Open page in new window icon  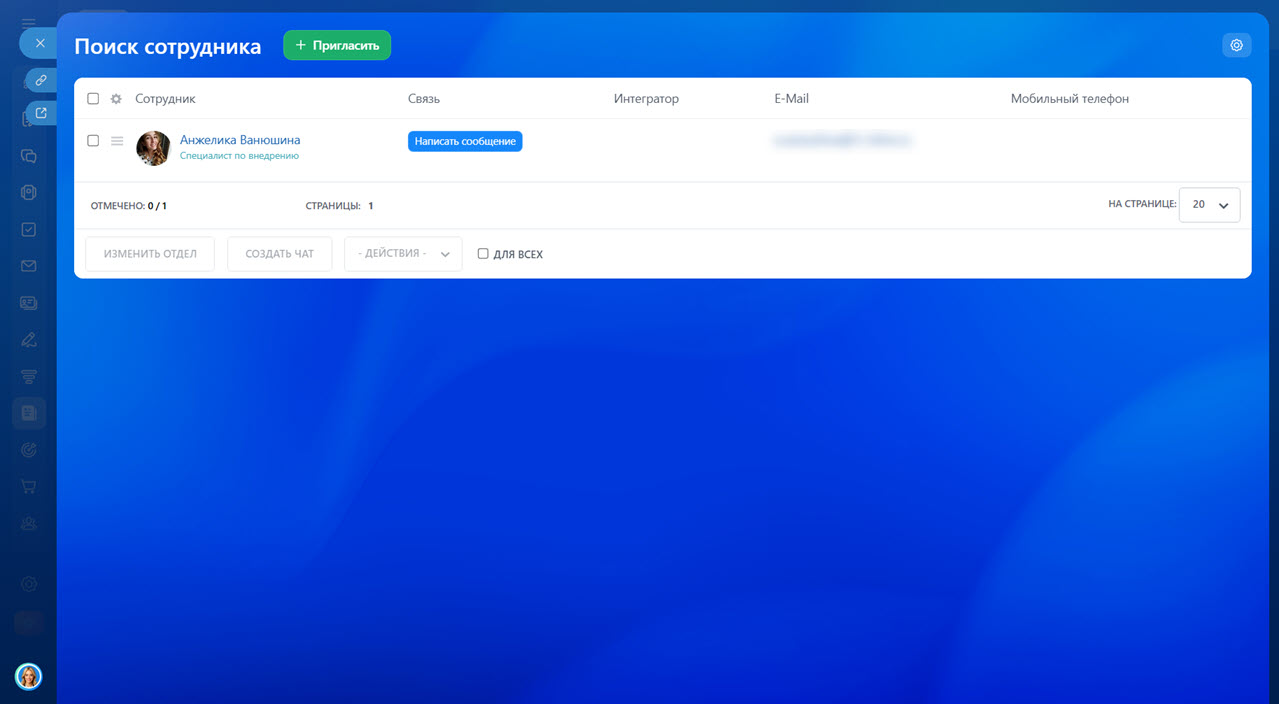41,113
